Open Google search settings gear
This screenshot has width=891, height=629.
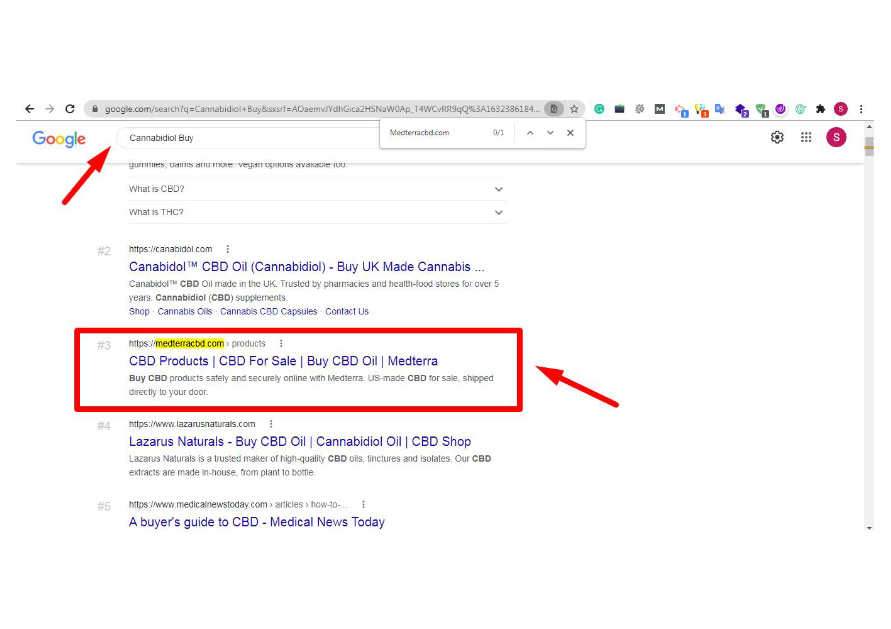coord(777,137)
